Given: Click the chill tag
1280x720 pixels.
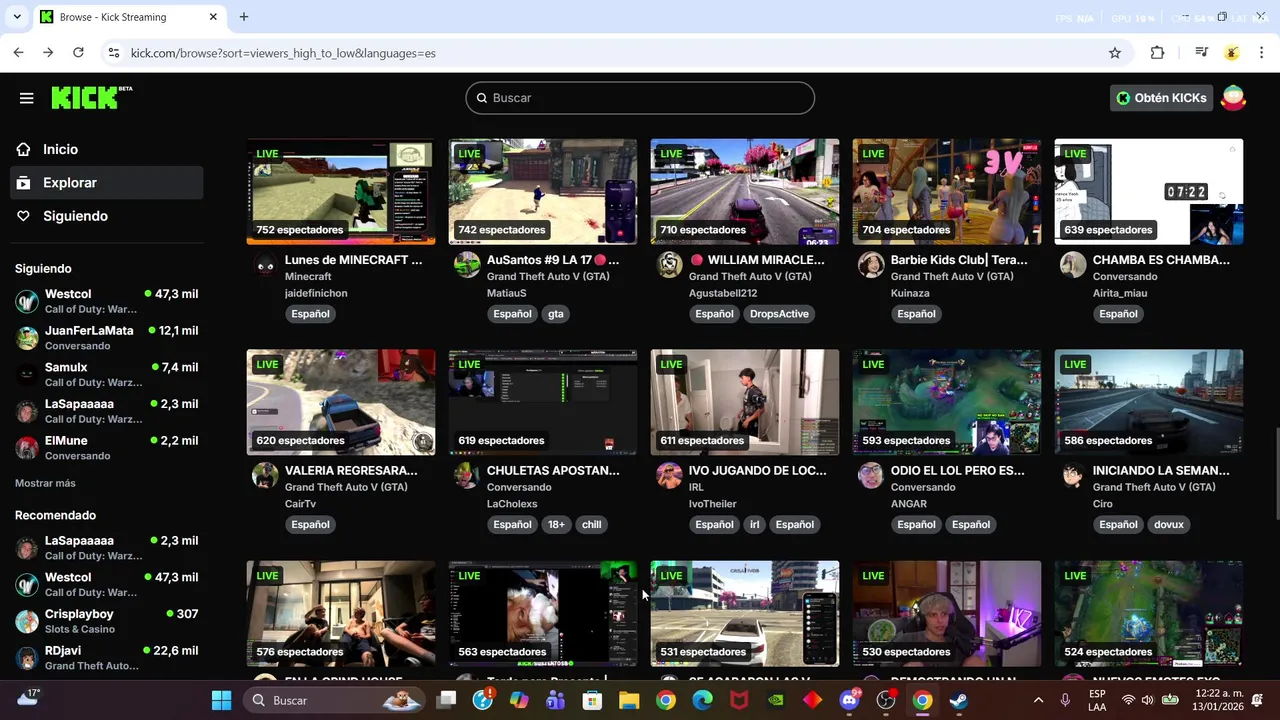Looking at the screenshot, I should click(592, 524).
